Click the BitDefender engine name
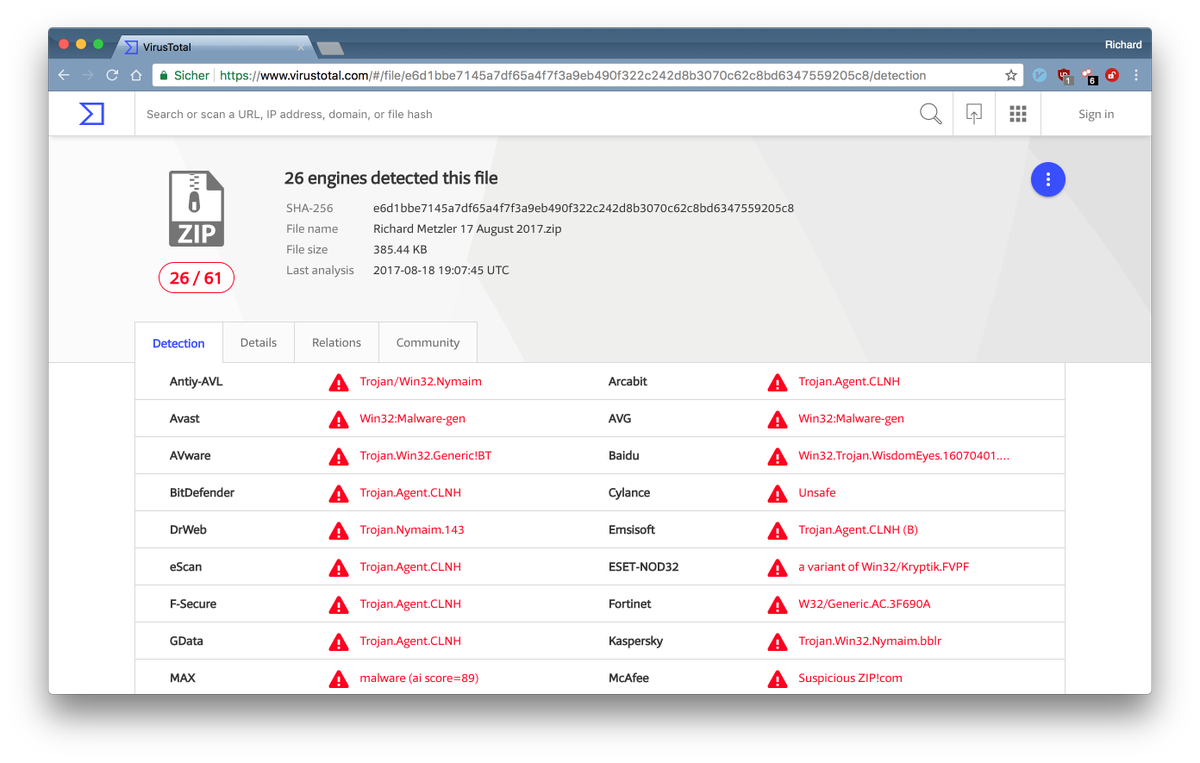This screenshot has height=763, width=1200. pyautogui.click(x=202, y=492)
